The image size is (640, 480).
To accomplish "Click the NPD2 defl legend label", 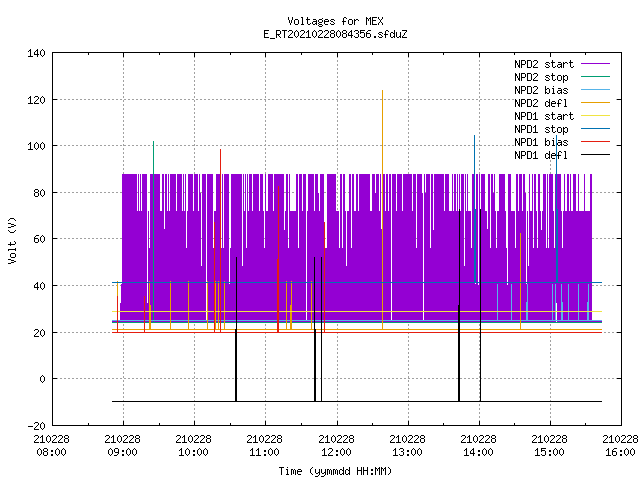I will 541,103.
